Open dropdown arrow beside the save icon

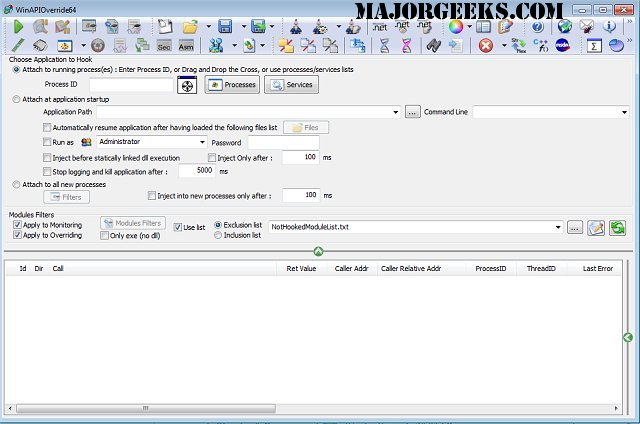point(244,27)
